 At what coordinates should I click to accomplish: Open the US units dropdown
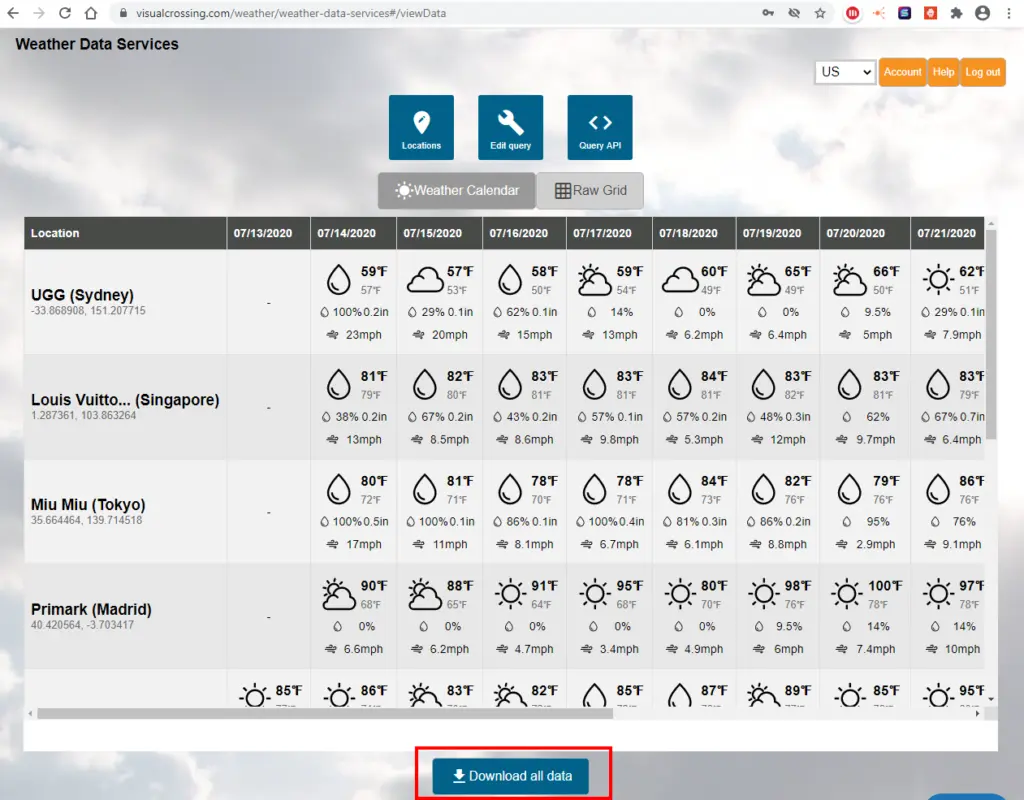[x=844, y=72]
